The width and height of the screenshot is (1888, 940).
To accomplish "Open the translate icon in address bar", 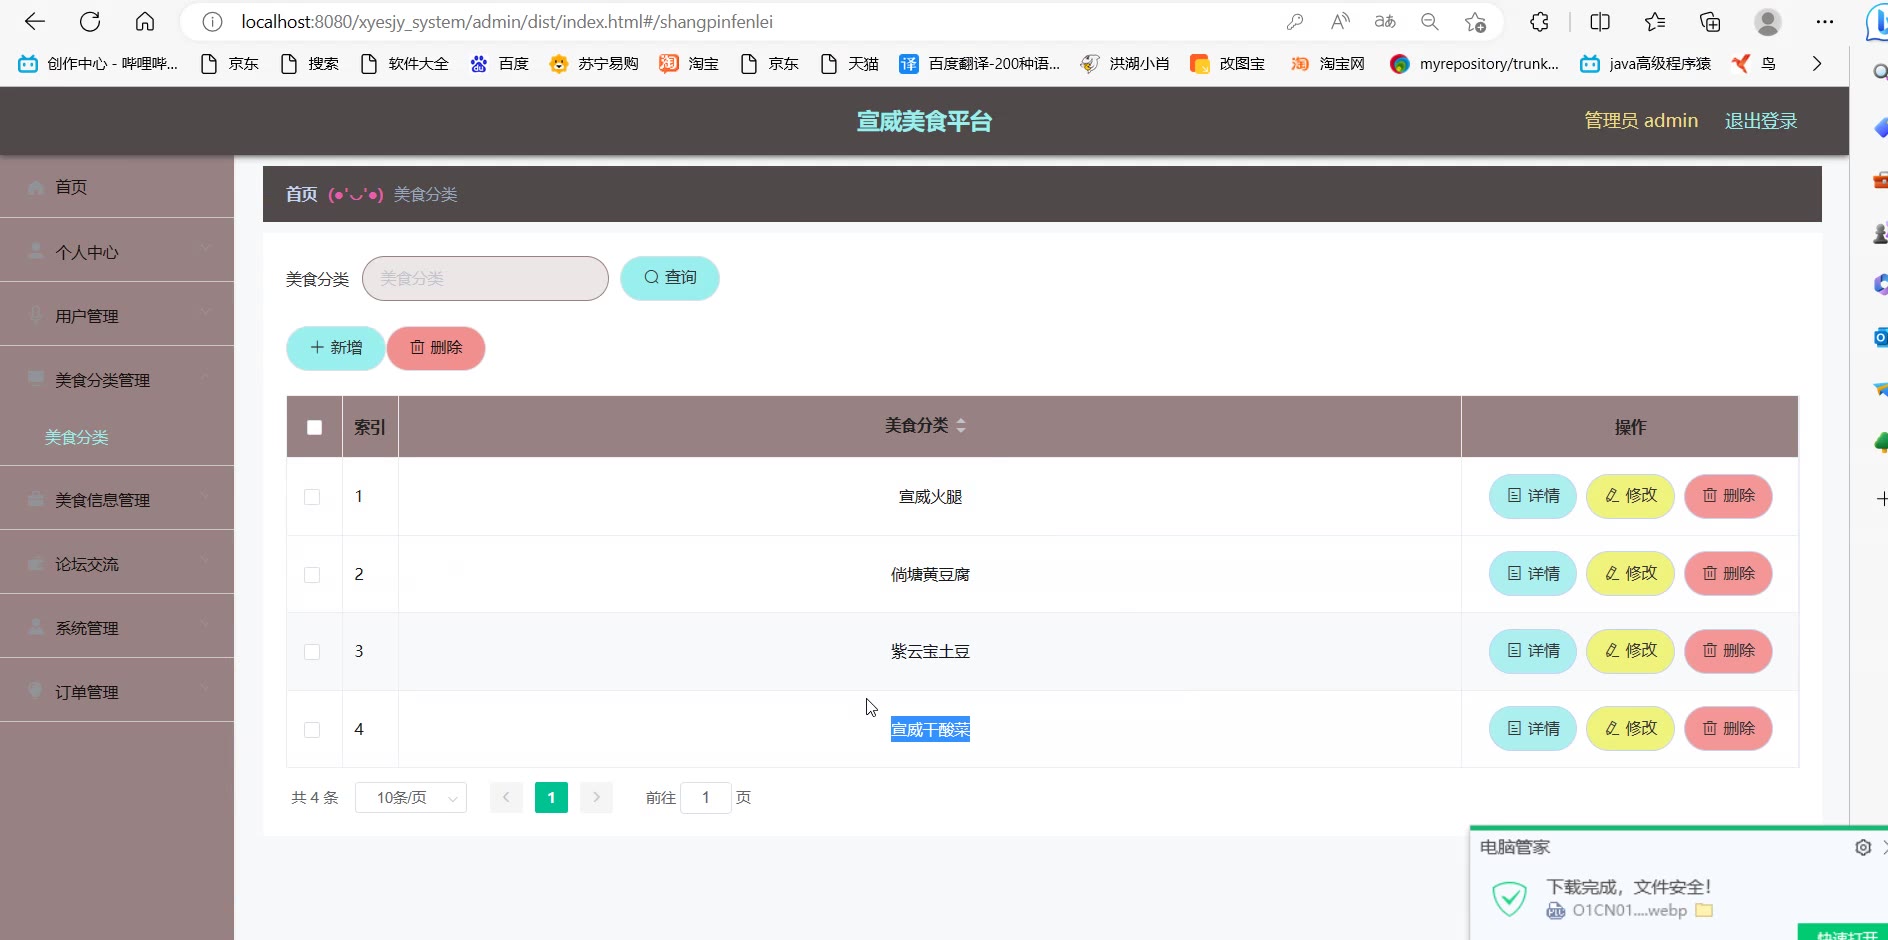I will tap(1385, 21).
